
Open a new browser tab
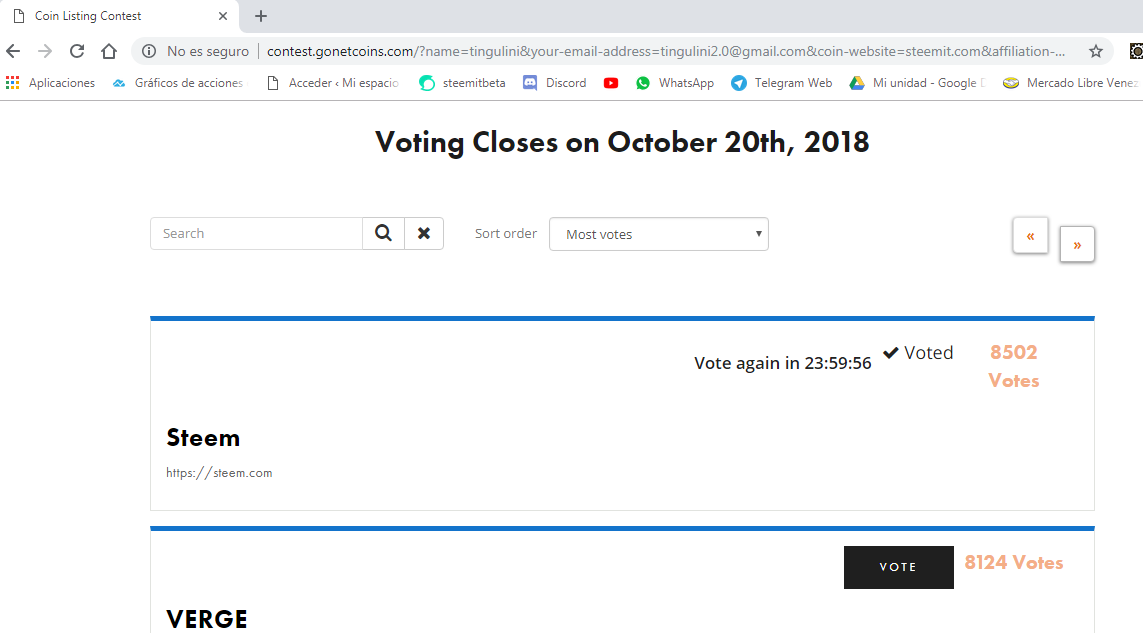coord(261,16)
